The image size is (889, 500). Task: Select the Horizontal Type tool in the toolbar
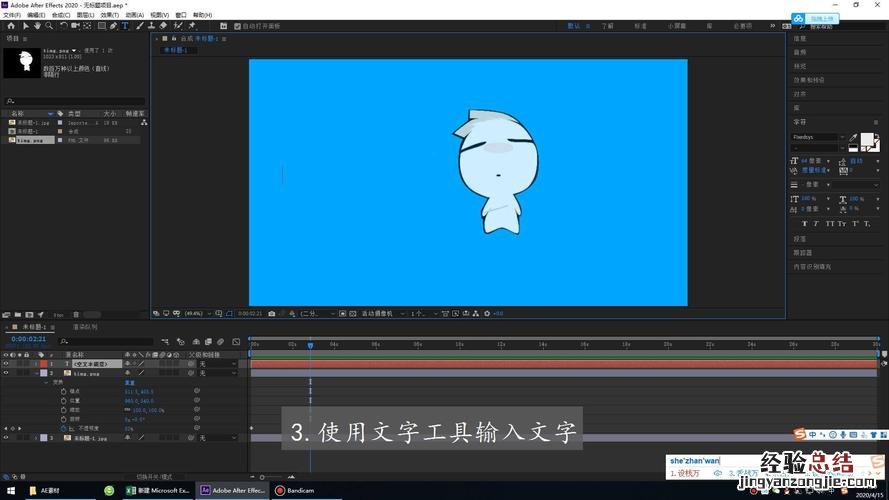pyautogui.click(x=126, y=26)
